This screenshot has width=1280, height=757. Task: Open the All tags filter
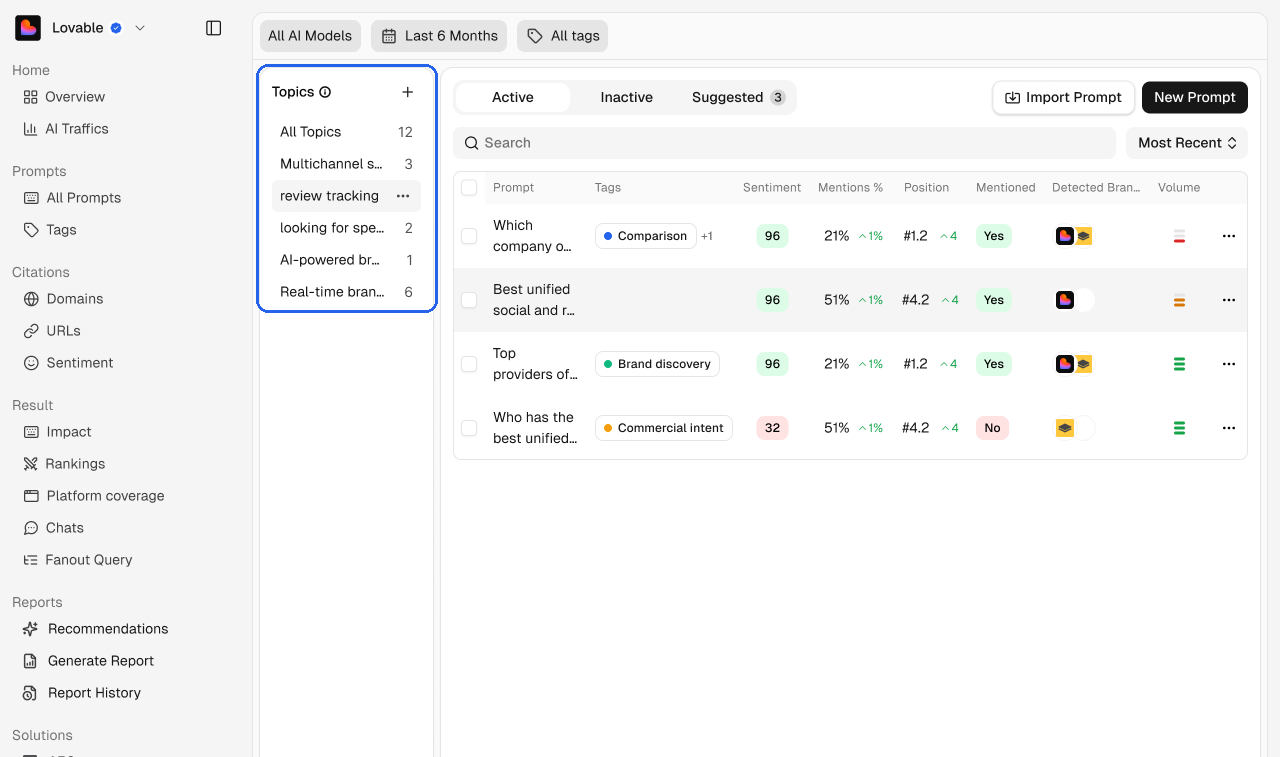(562, 36)
